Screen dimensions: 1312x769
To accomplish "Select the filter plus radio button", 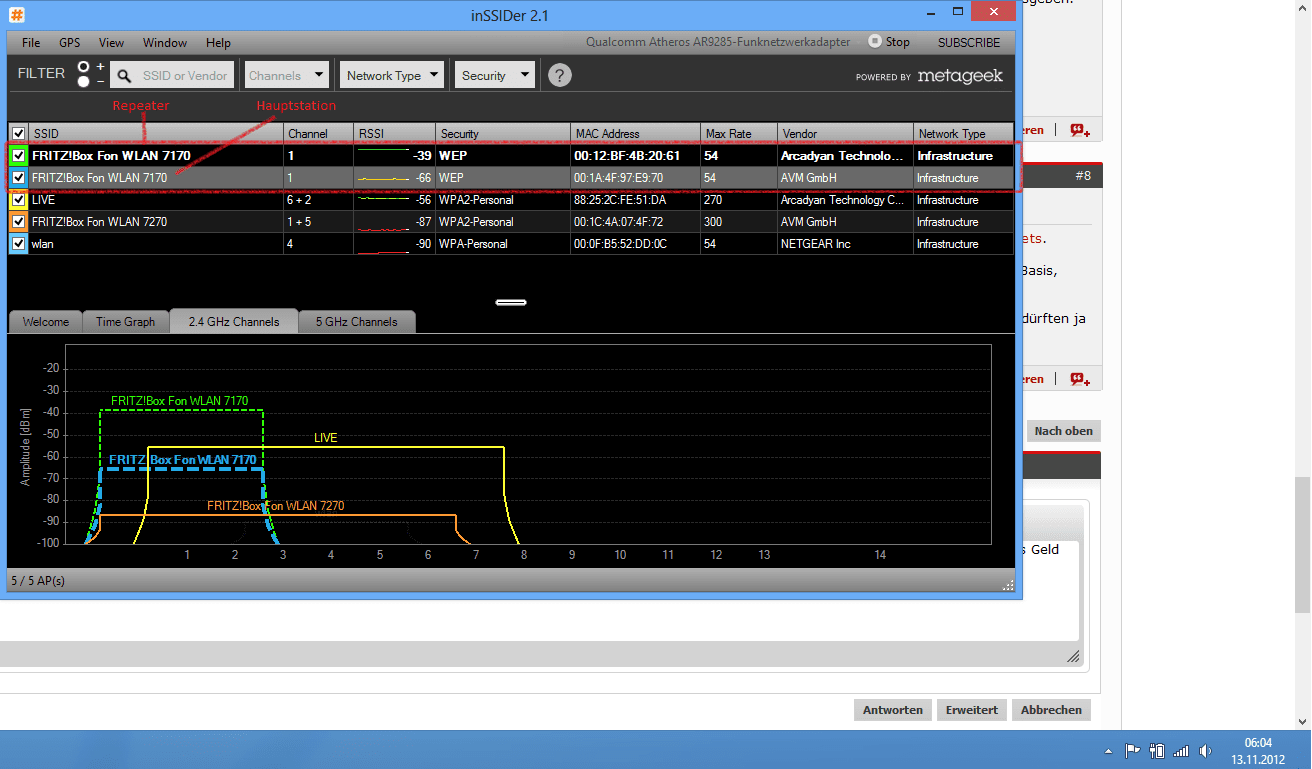I will point(84,67).
